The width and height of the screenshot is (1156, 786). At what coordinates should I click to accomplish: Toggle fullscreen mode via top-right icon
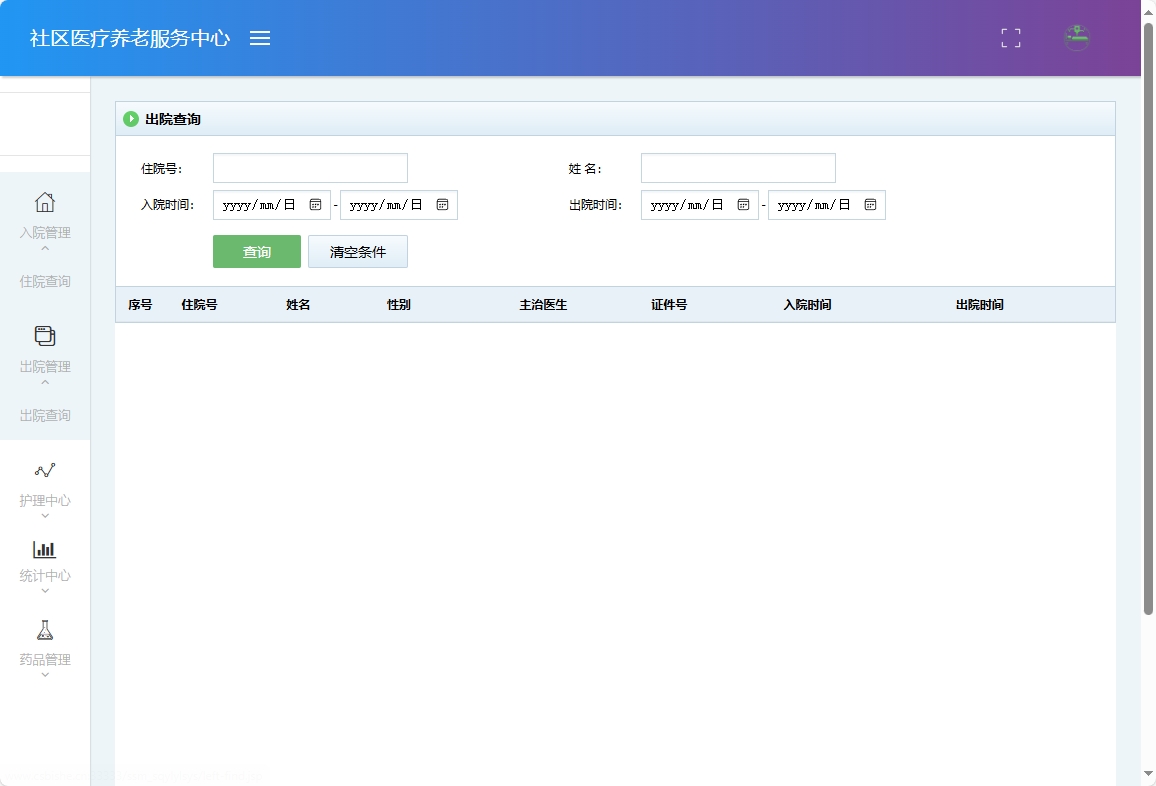click(x=1010, y=38)
